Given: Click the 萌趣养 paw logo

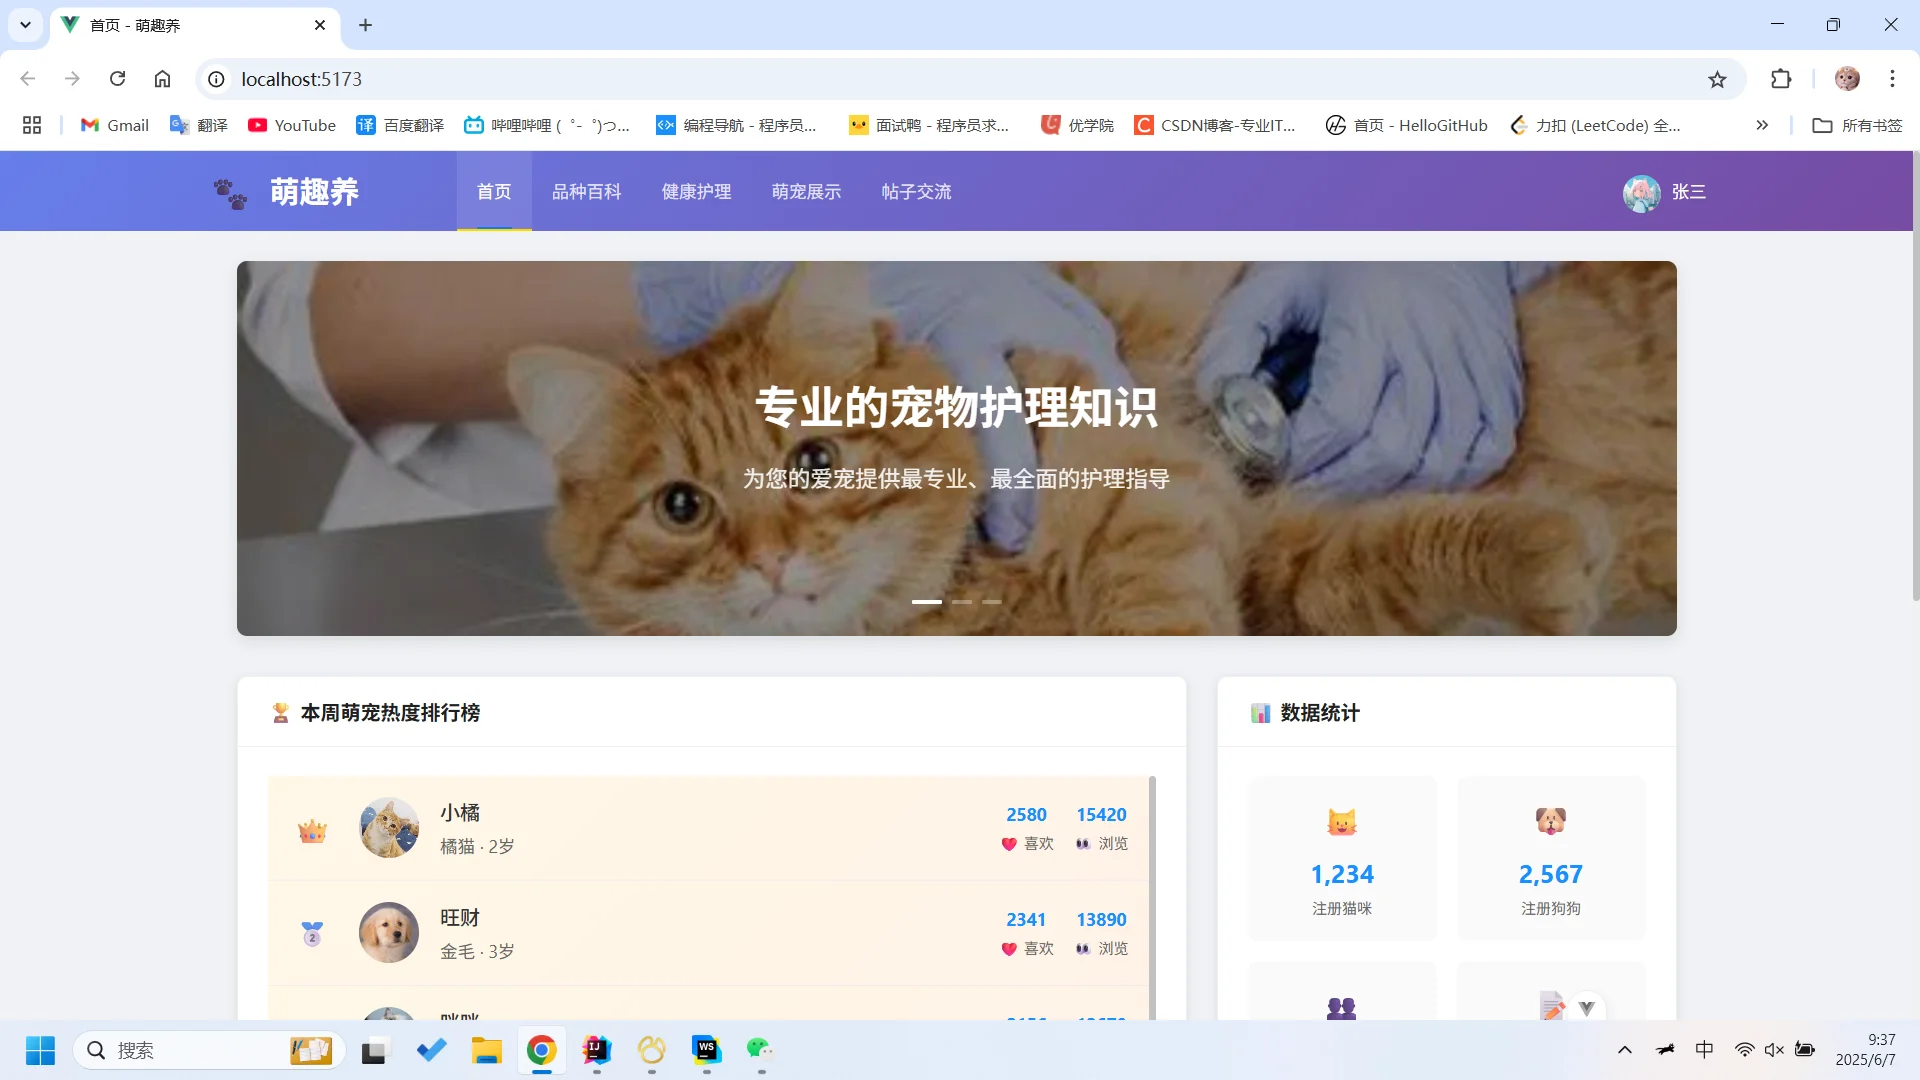Looking at the screenshot, I should (x=229, y=191).
